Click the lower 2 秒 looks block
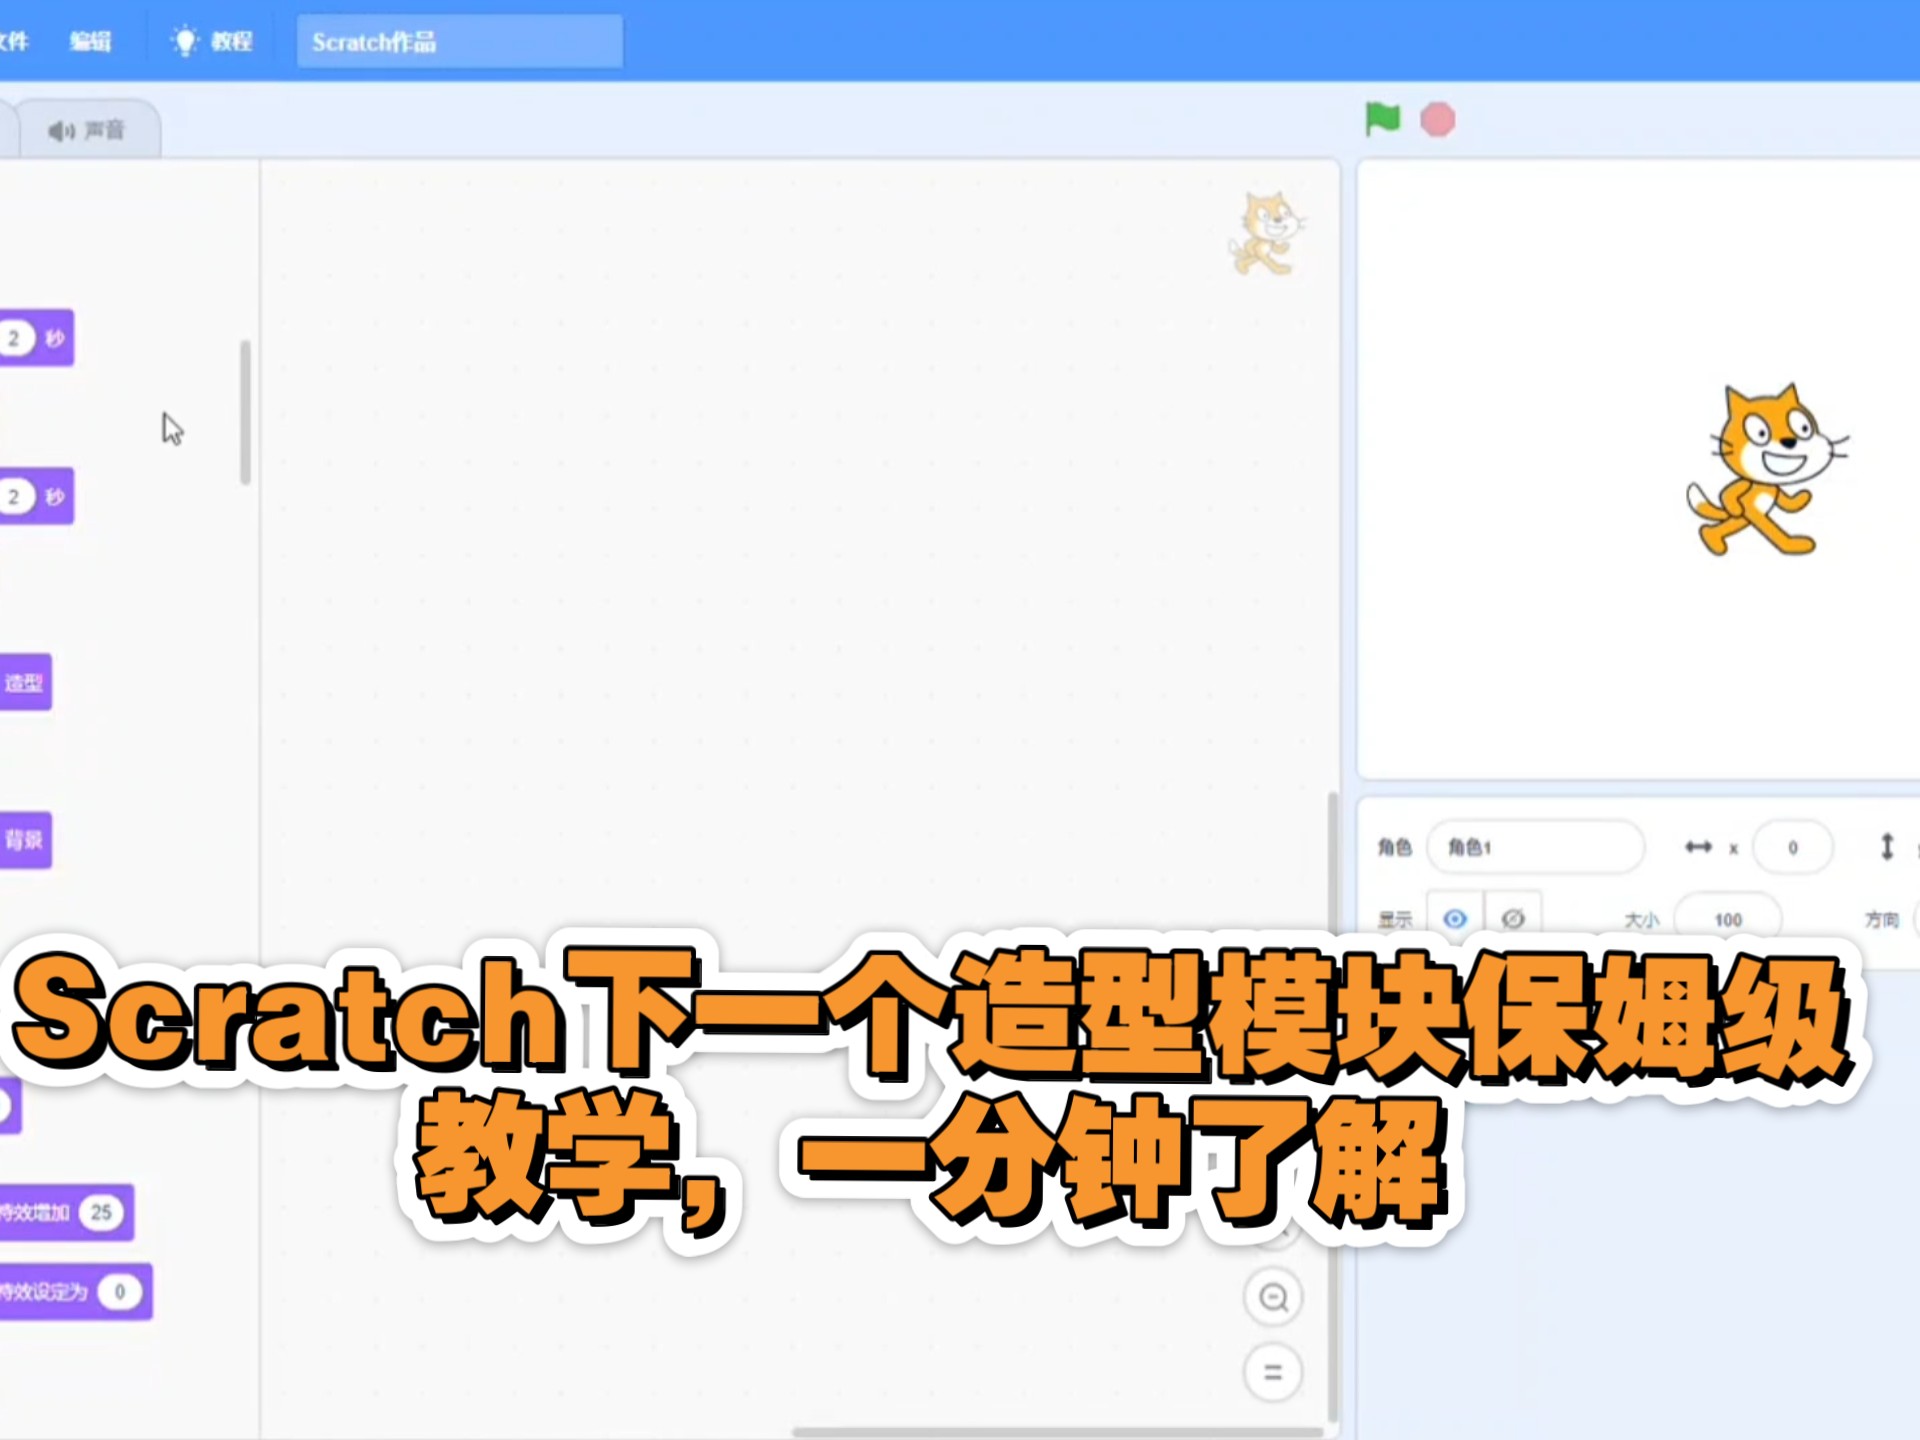The height and width of the screenshot is (1440, 1920). [36, 496]
